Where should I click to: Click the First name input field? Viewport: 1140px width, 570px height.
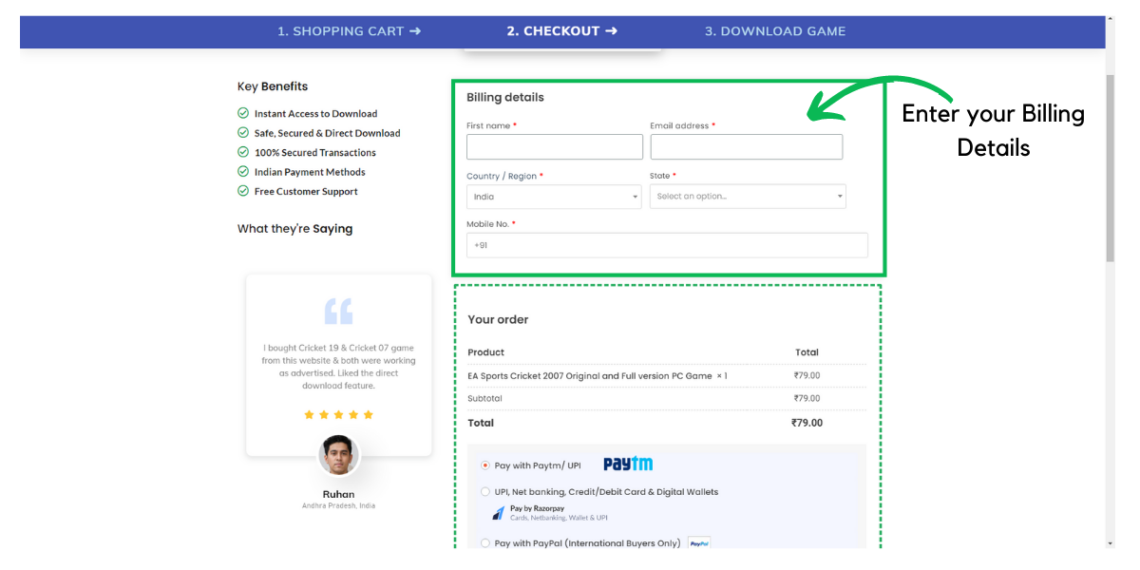(554, 147)
